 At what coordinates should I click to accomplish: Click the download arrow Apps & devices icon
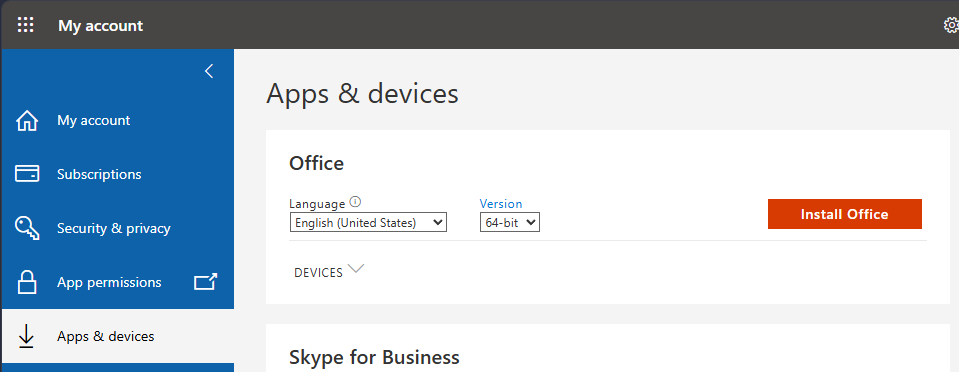tap(26, 337)
